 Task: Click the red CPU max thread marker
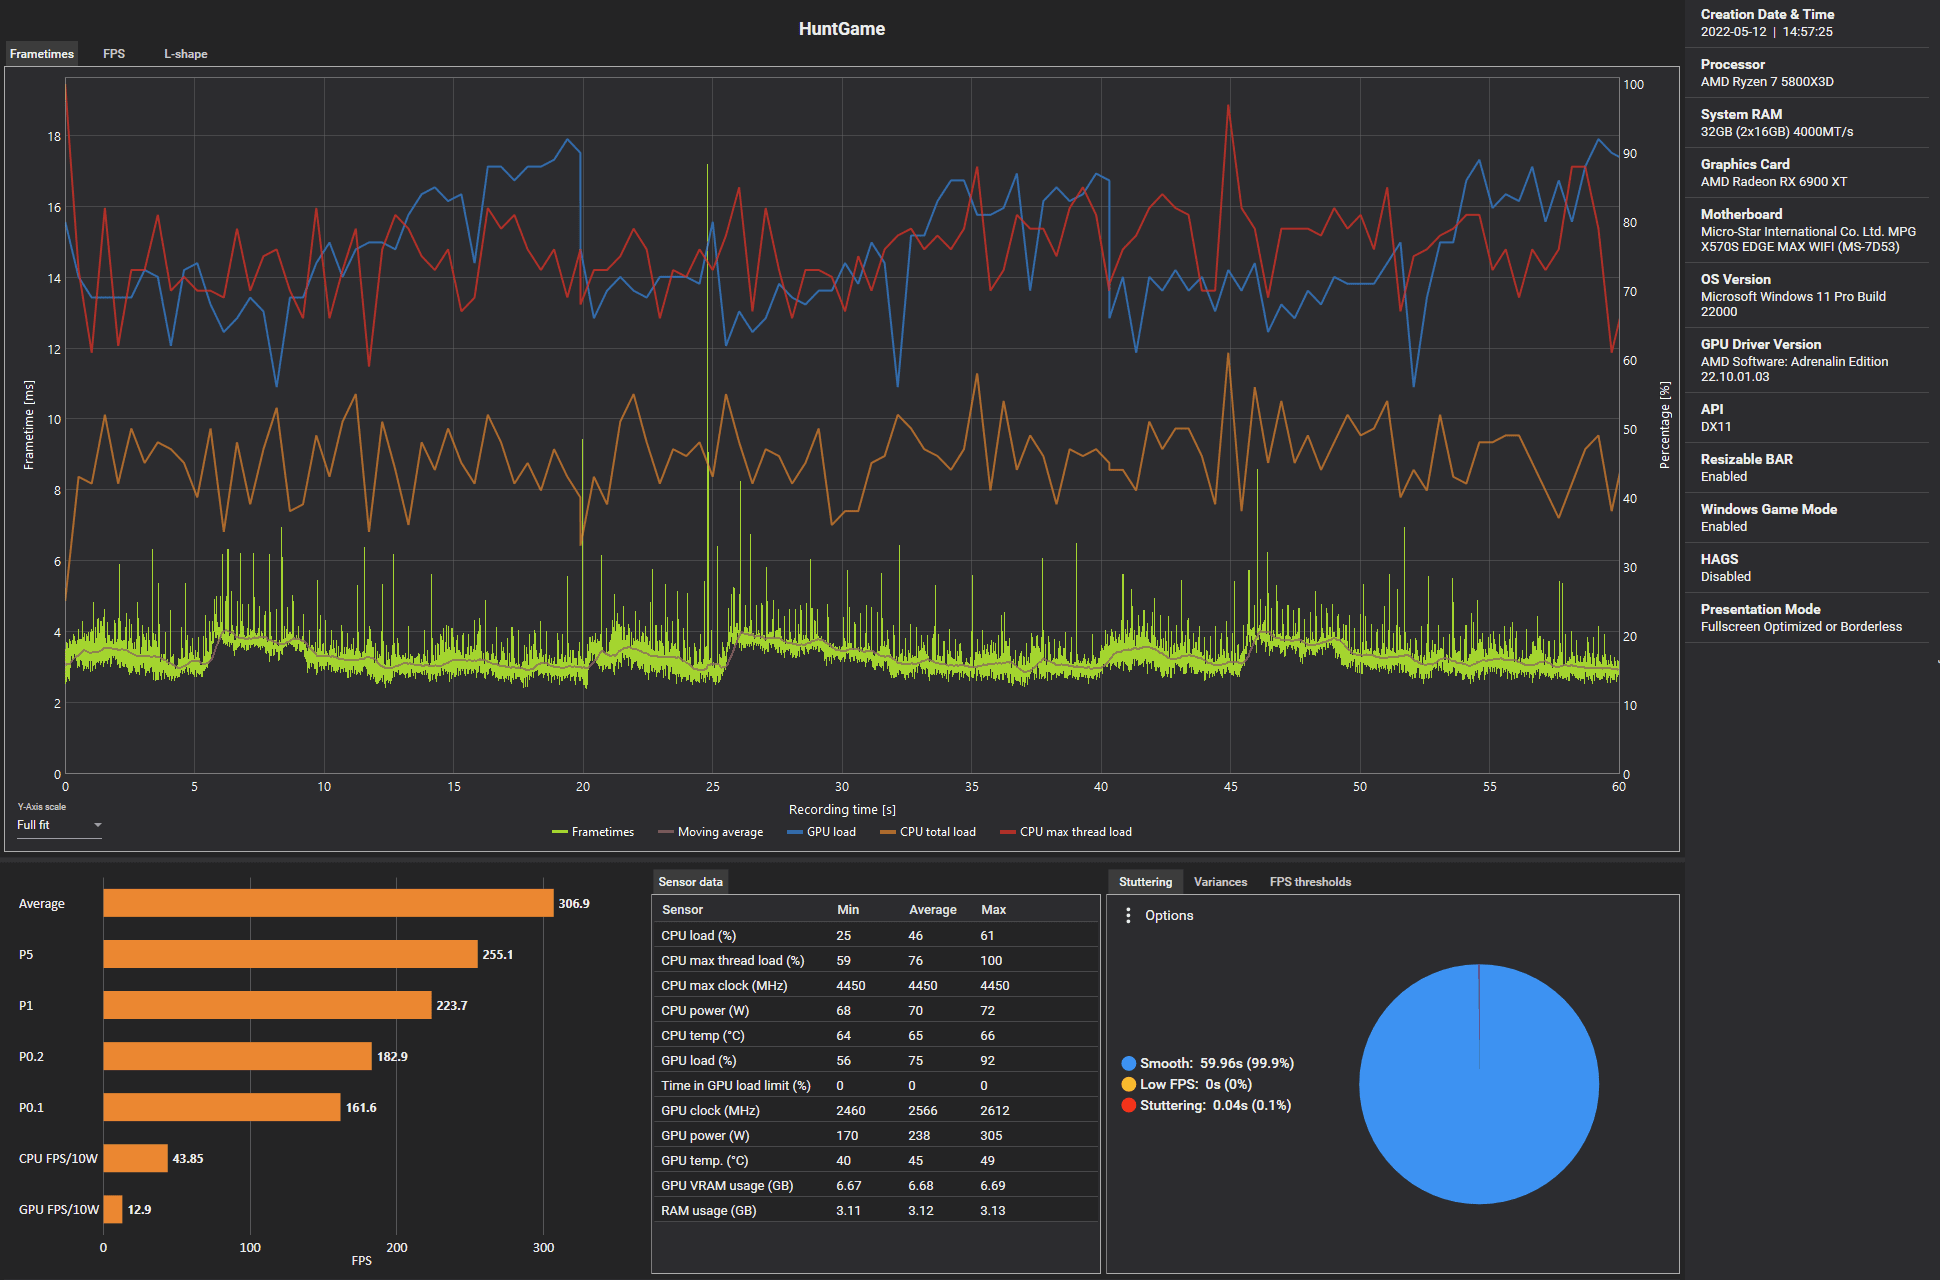[x=1008, y=832]
